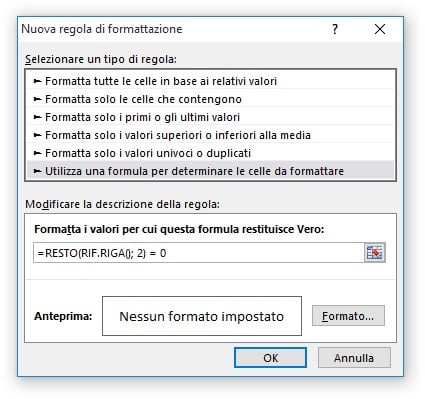
Task: Close the Nuova regola di formattazione dialog
Action: coord(380,29)
